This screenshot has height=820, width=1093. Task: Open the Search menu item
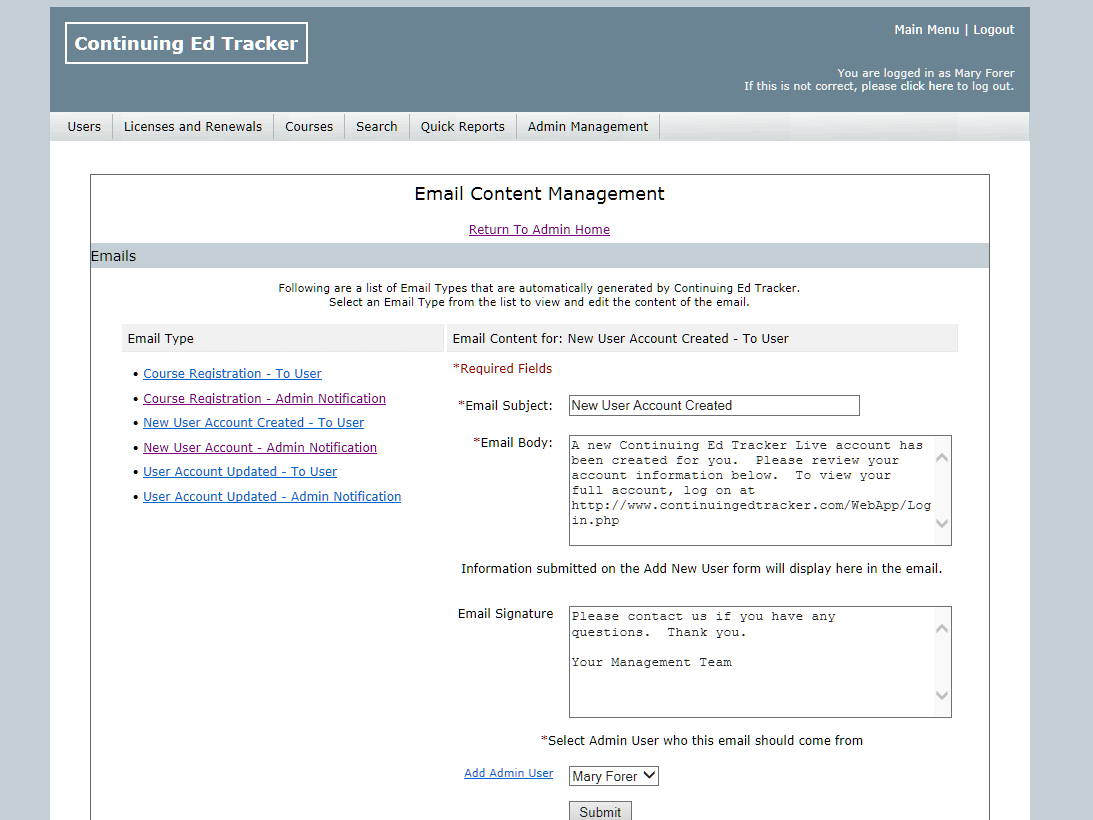[x=376, y=127]
